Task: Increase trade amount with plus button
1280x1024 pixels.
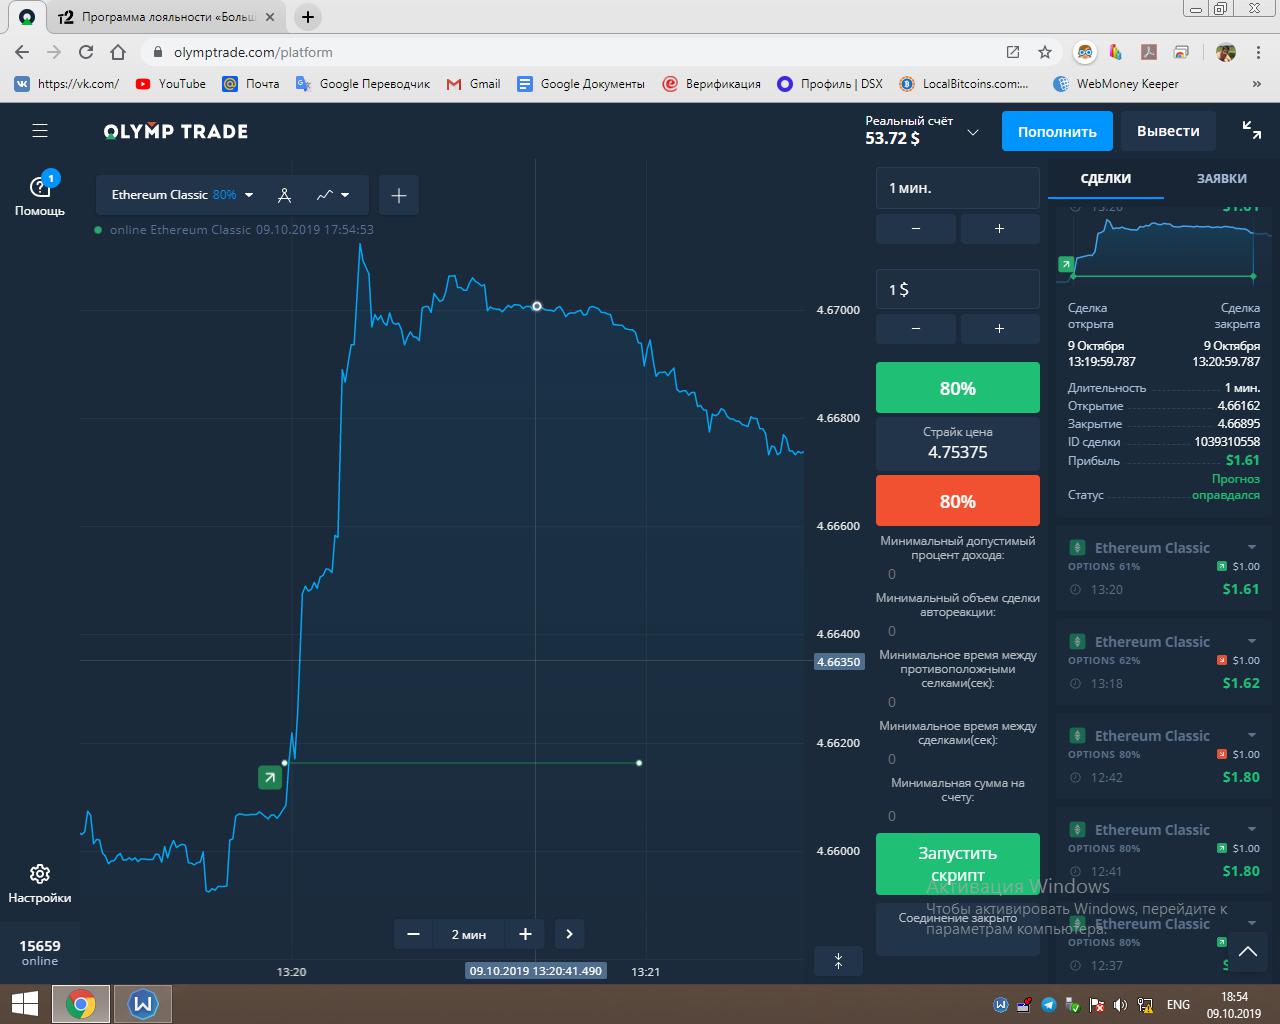Action: tap(999, 329)
